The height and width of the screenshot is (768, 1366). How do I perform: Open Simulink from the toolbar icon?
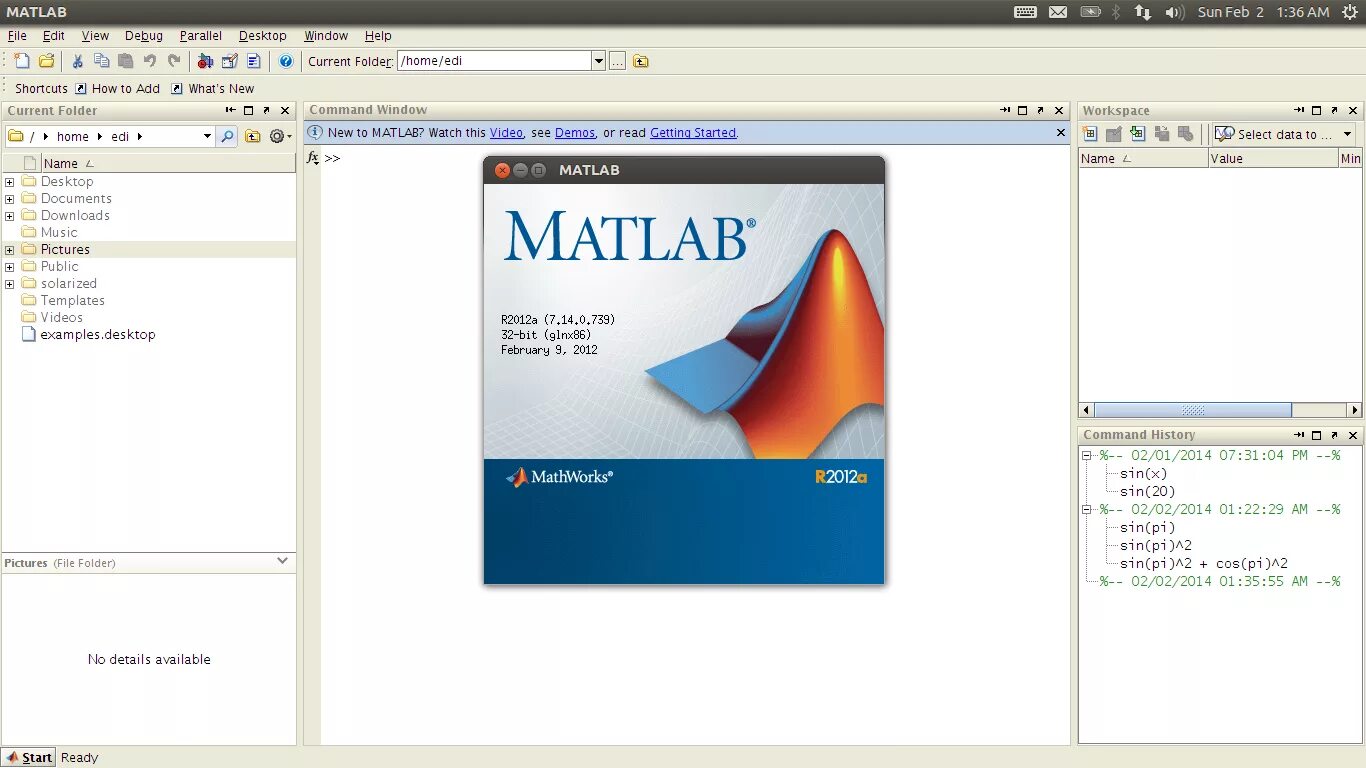pos(205,61)
